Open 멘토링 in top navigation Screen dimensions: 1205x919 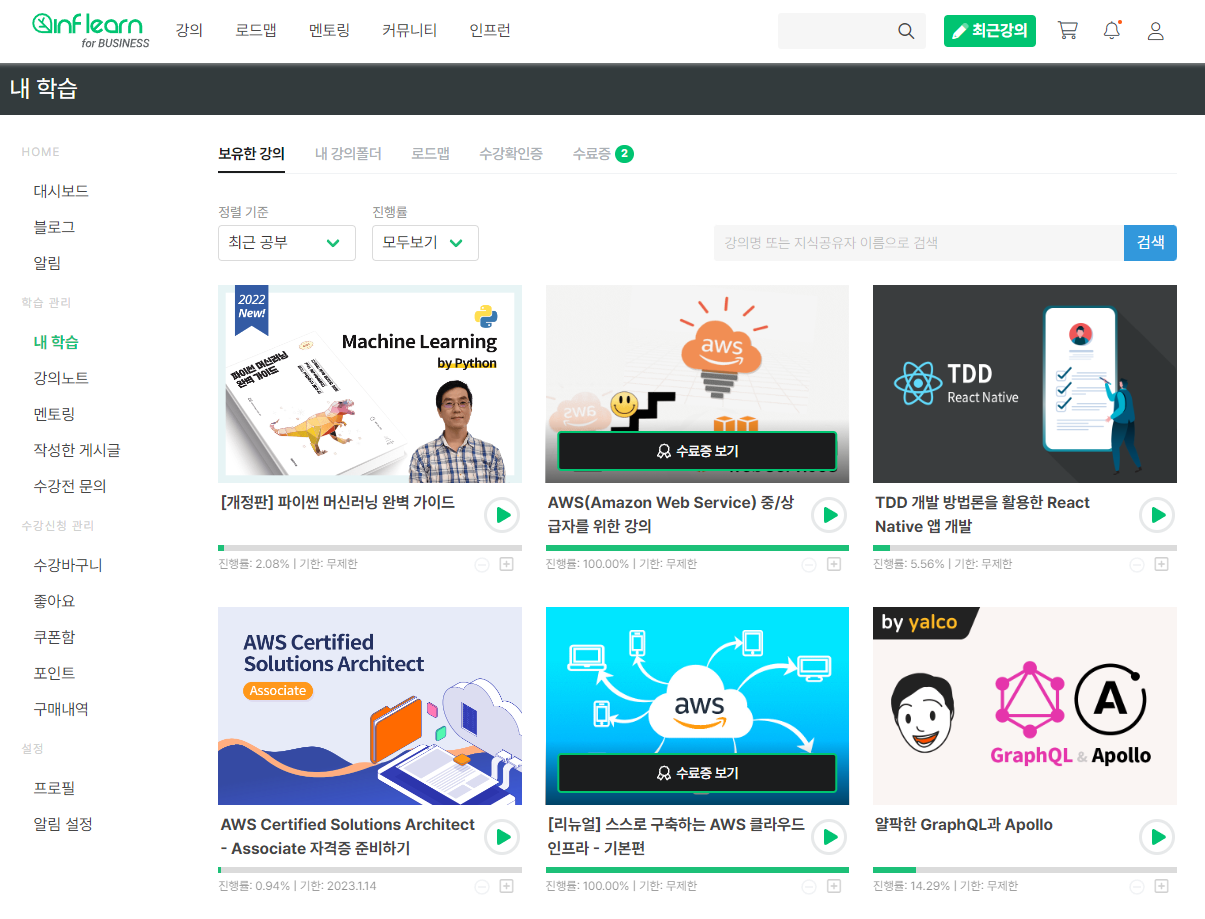329,31
